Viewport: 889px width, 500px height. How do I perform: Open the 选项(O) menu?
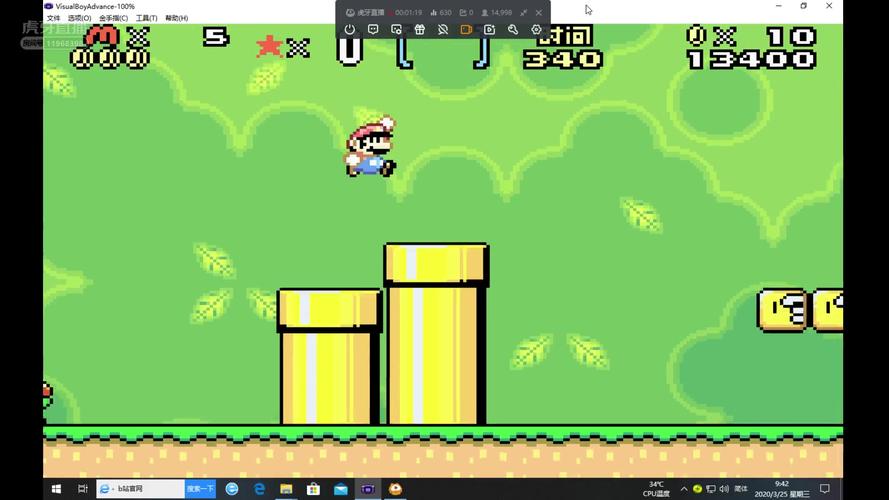pos(79,18)
